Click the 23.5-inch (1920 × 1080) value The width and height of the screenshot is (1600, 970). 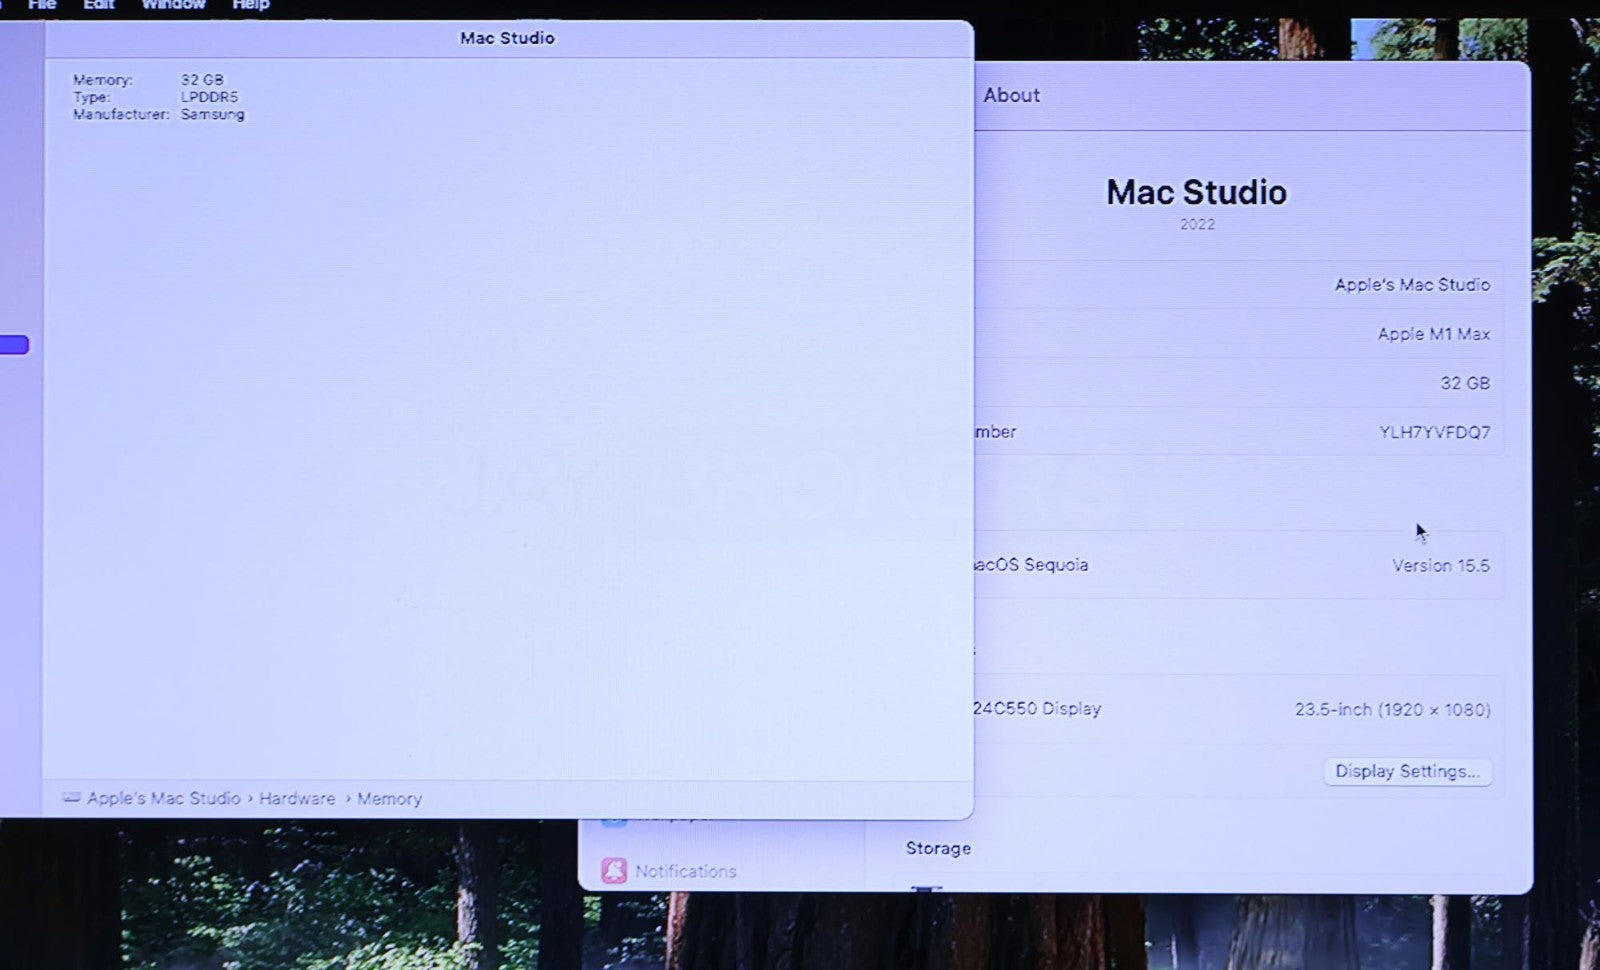(1392, 709)
